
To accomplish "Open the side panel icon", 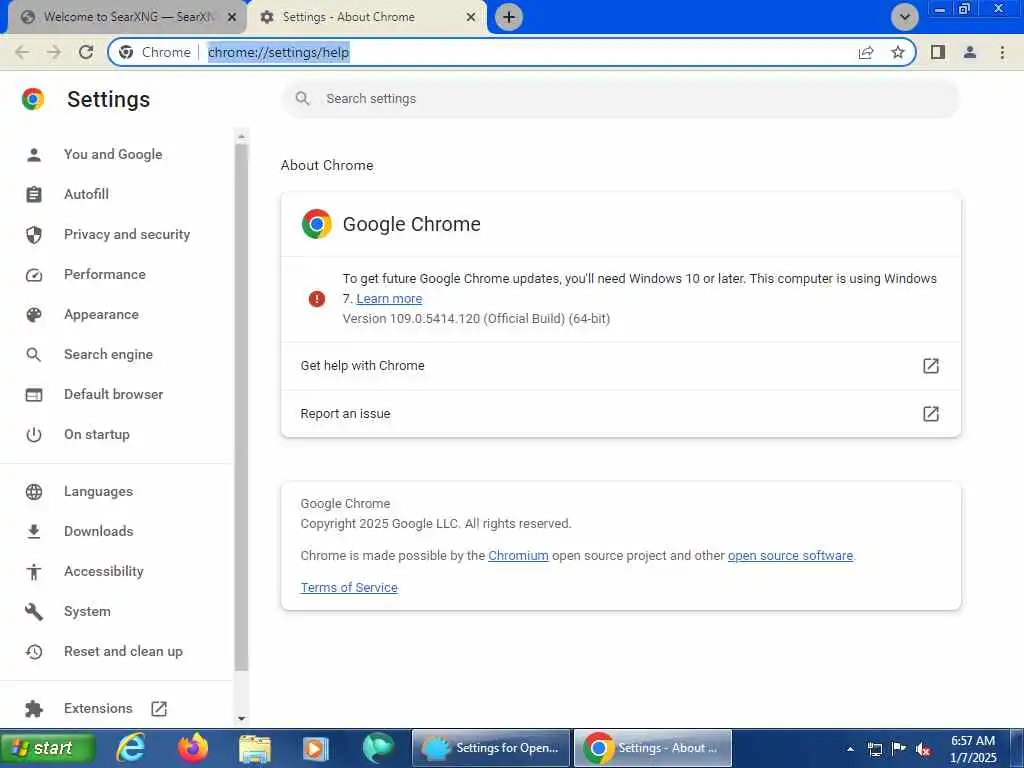I will pos(938,52).
